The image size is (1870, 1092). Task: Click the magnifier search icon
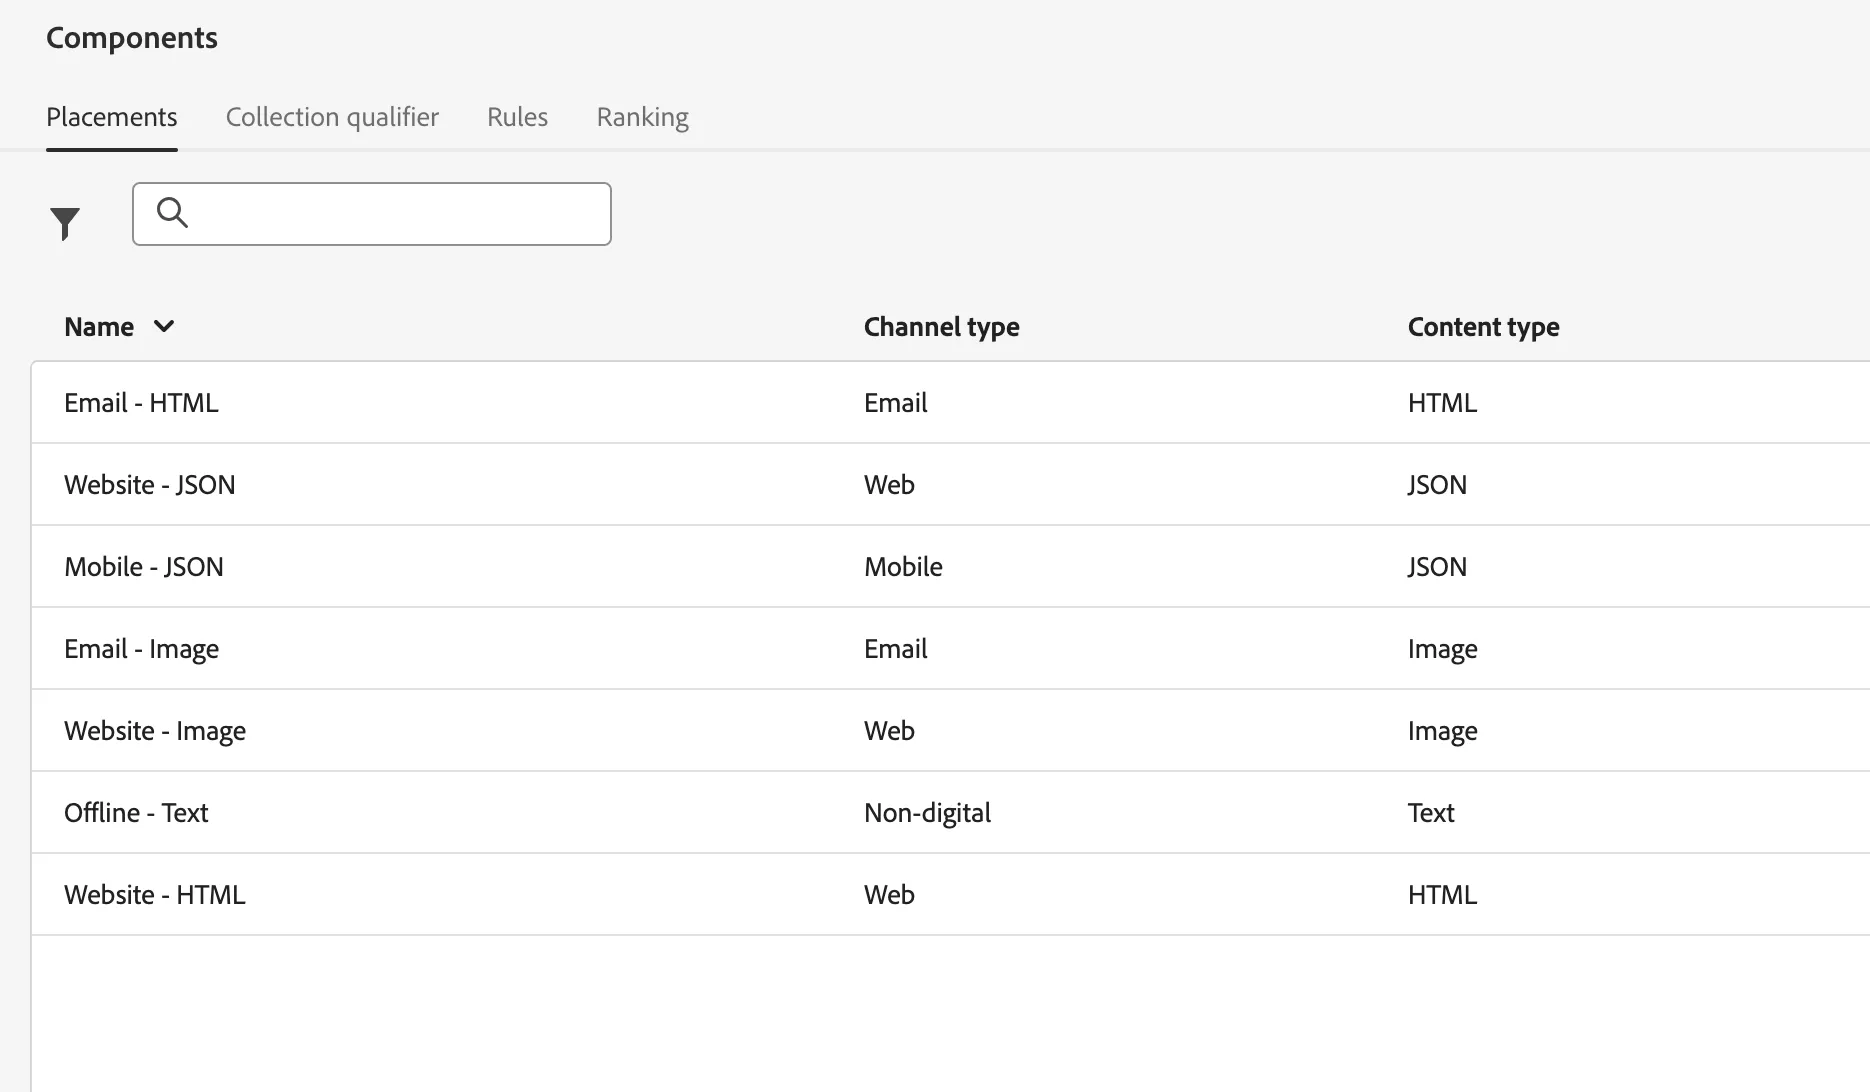point(172,212)
